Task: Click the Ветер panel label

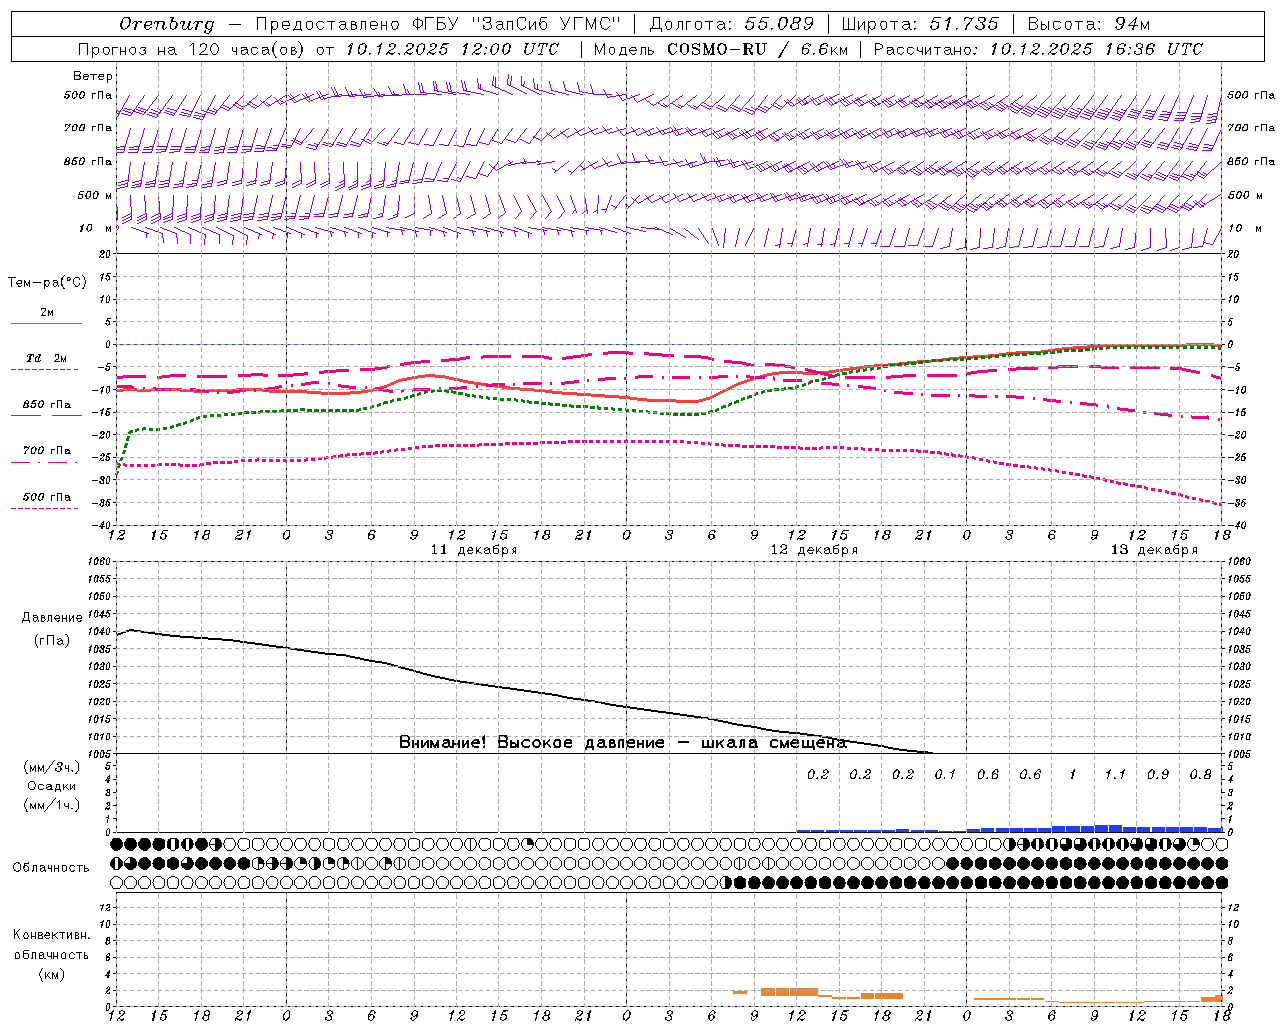Action: pyautogui.click(x=93, y=76)
